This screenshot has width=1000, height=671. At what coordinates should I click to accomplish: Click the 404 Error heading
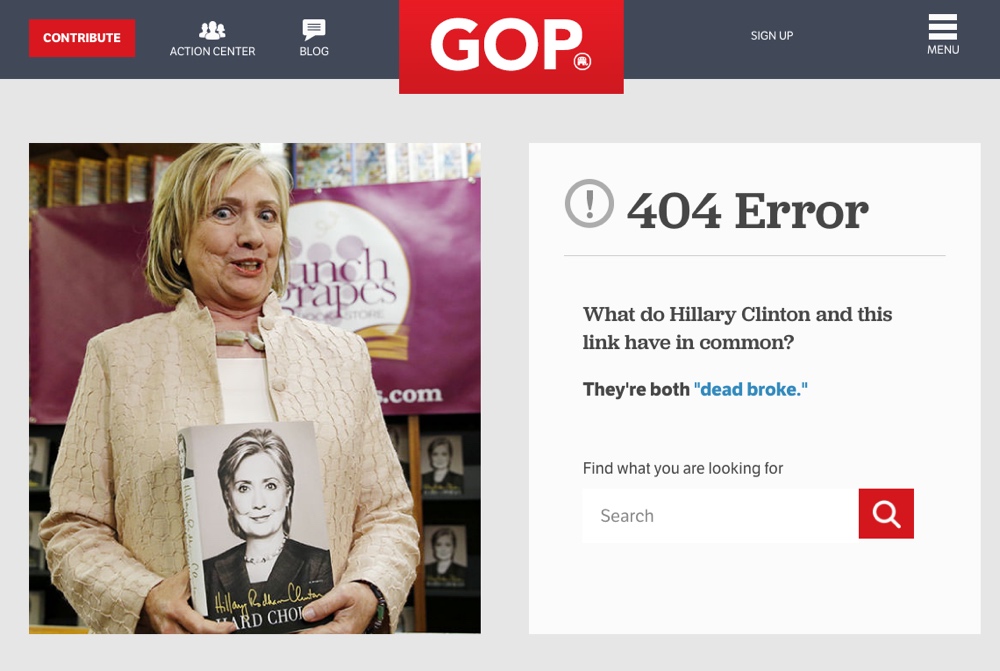click(747, 211)
